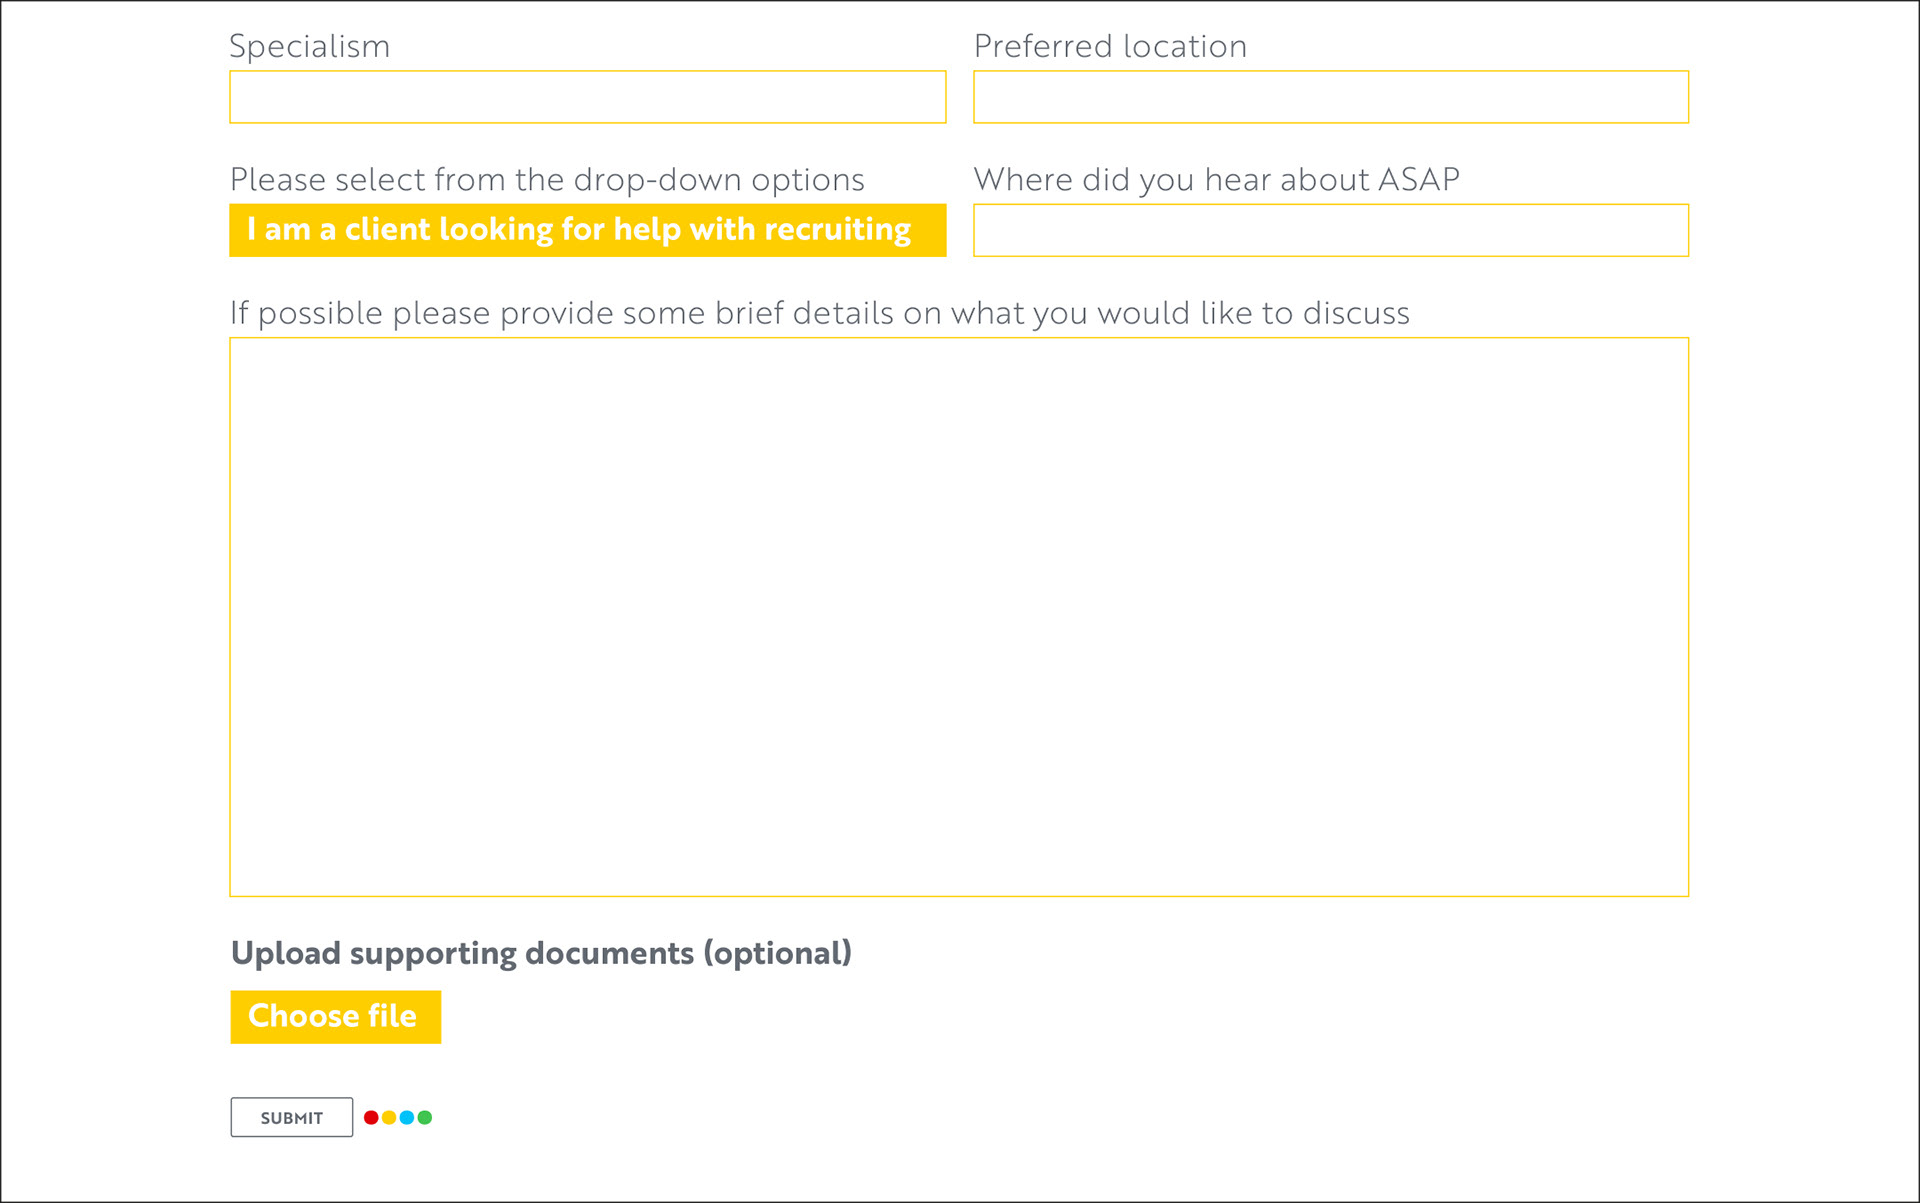1920x1203 pixels.
Task: Click the 'If possible please provide some brief details' label
Action: click(x=820, y=313)
